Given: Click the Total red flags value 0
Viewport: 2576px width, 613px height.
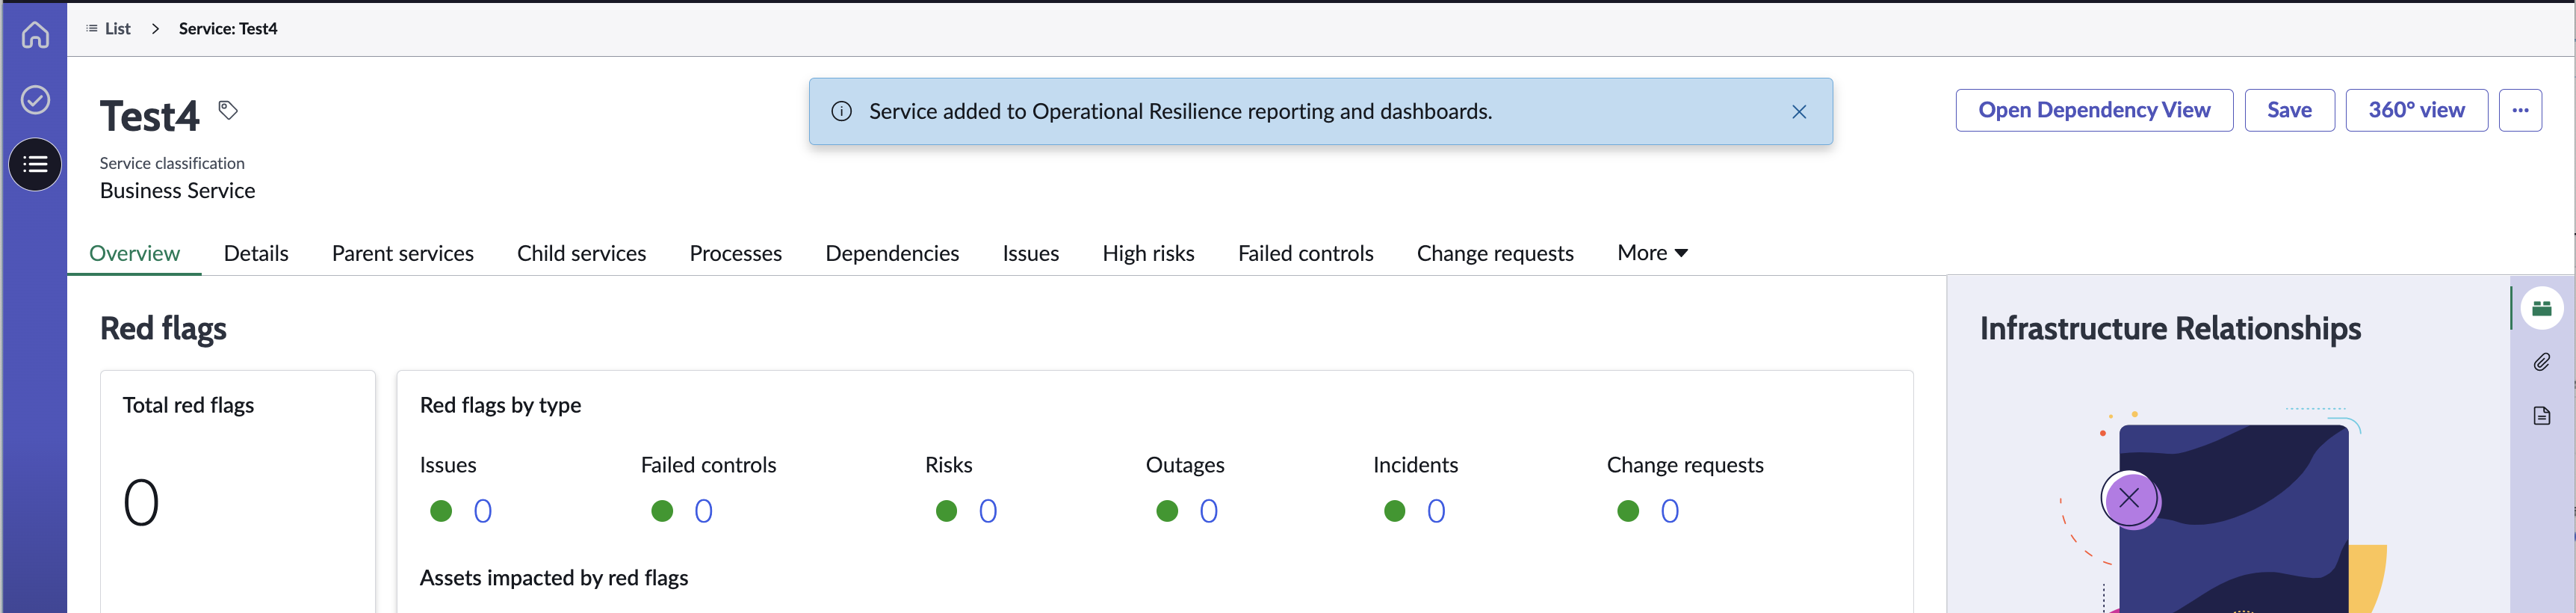Looking at the screenshot, I should pos(141,502).
